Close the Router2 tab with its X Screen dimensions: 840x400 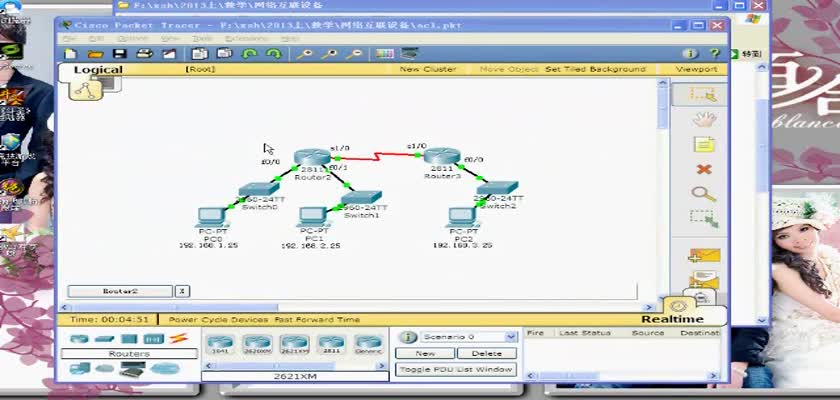point(182,291)
